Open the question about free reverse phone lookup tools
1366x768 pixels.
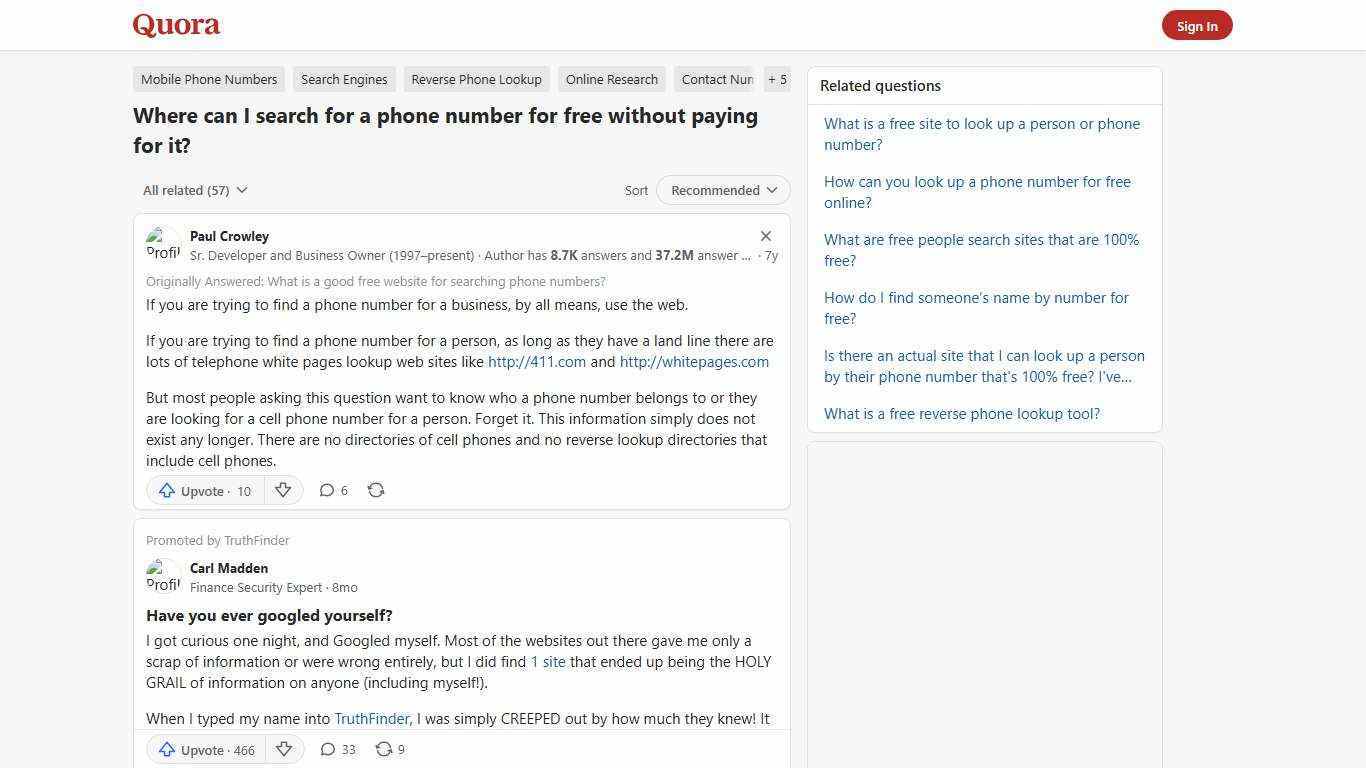click(x=961, y=413)
